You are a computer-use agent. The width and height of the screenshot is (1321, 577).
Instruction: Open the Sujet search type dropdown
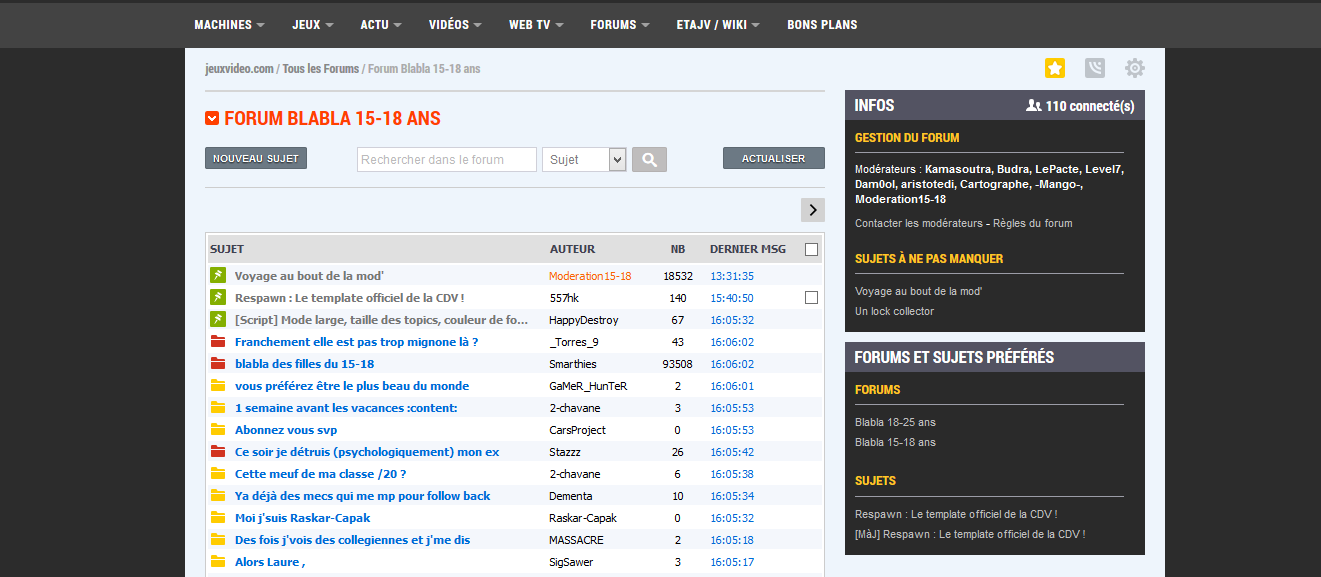(x=584, y=159)
